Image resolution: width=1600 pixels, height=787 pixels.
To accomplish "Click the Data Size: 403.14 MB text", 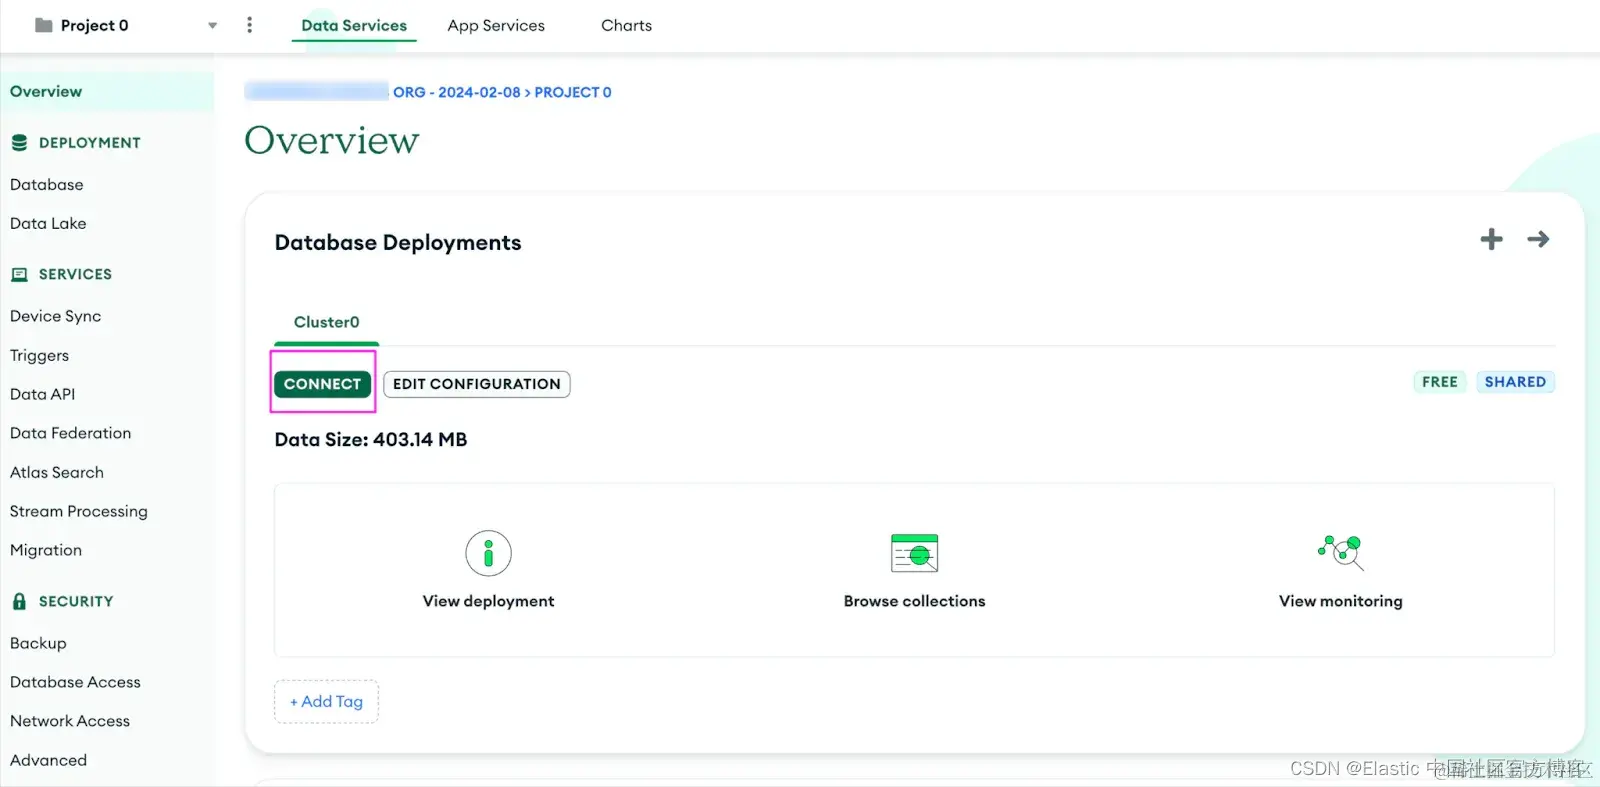I will (x=371, y=440).
